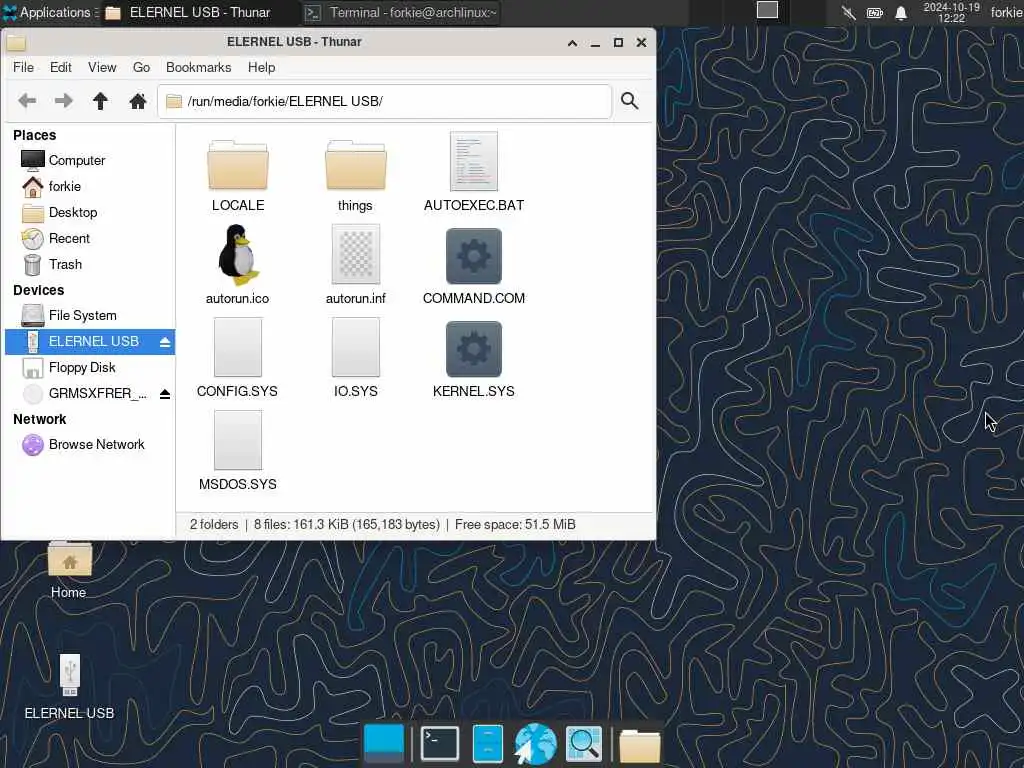Screen dimensions: 1024x768
Task: Click the workspace switcher in top panel
Action: pos(767,10)
